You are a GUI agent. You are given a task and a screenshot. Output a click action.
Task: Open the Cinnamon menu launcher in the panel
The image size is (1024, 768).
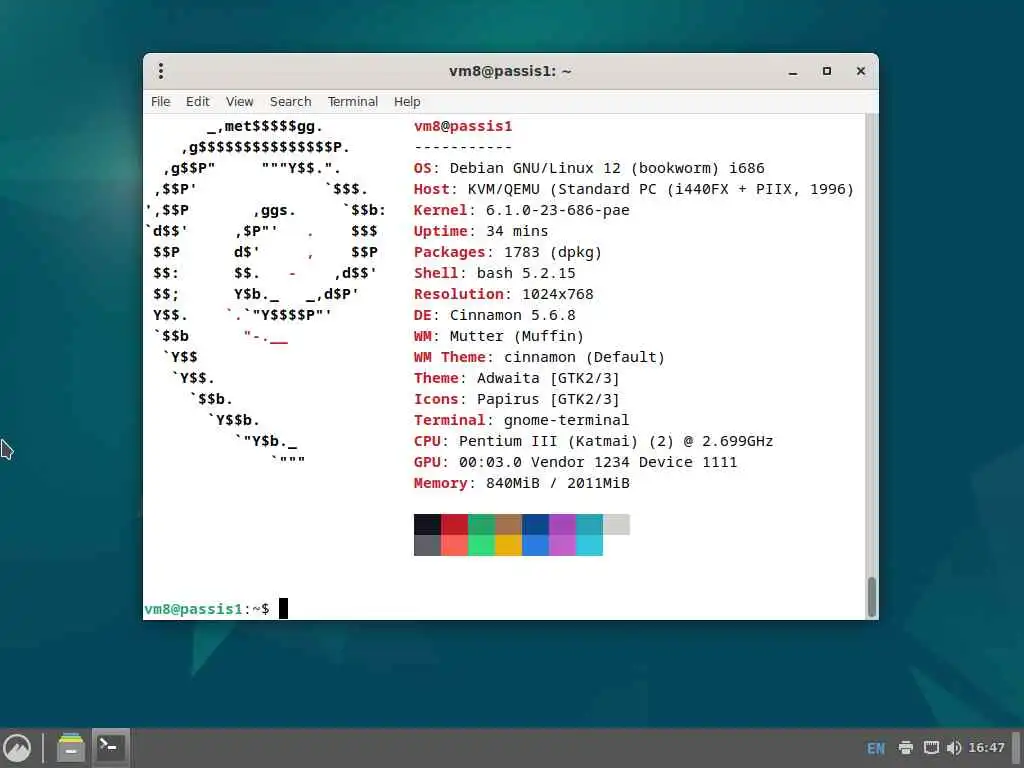point(17,748)
